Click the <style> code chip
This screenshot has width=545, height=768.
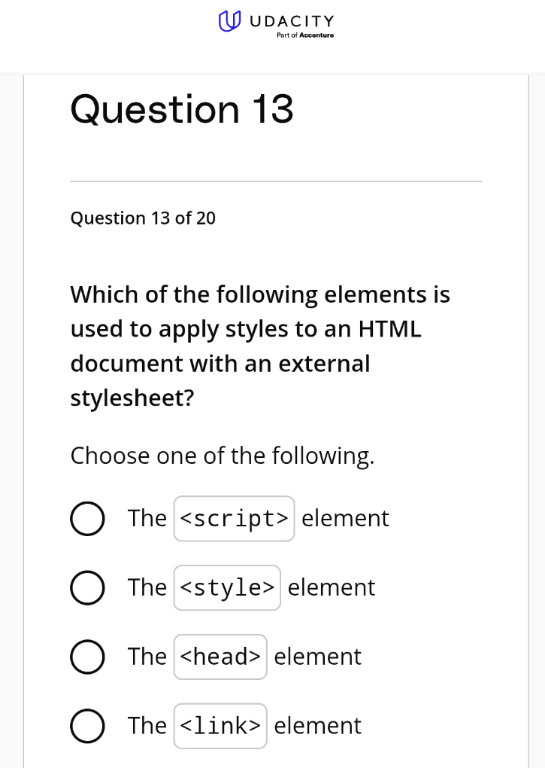(x=227, y=588)
